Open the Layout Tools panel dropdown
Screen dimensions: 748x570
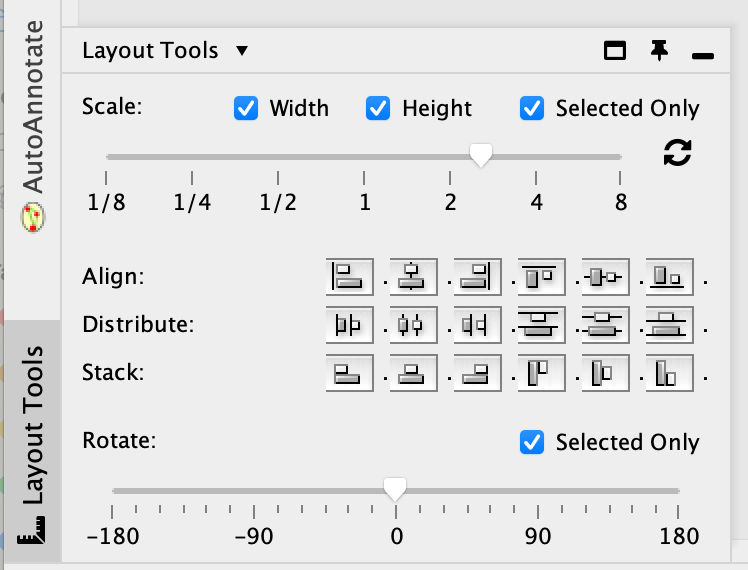241,51
